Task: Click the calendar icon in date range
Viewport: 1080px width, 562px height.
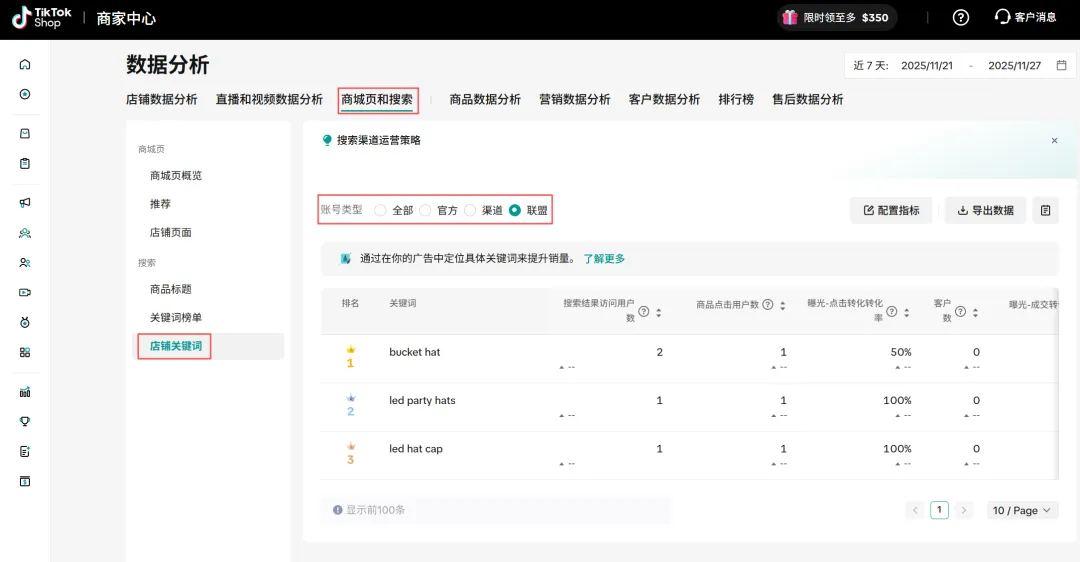Action: [x=1061, y=66]
